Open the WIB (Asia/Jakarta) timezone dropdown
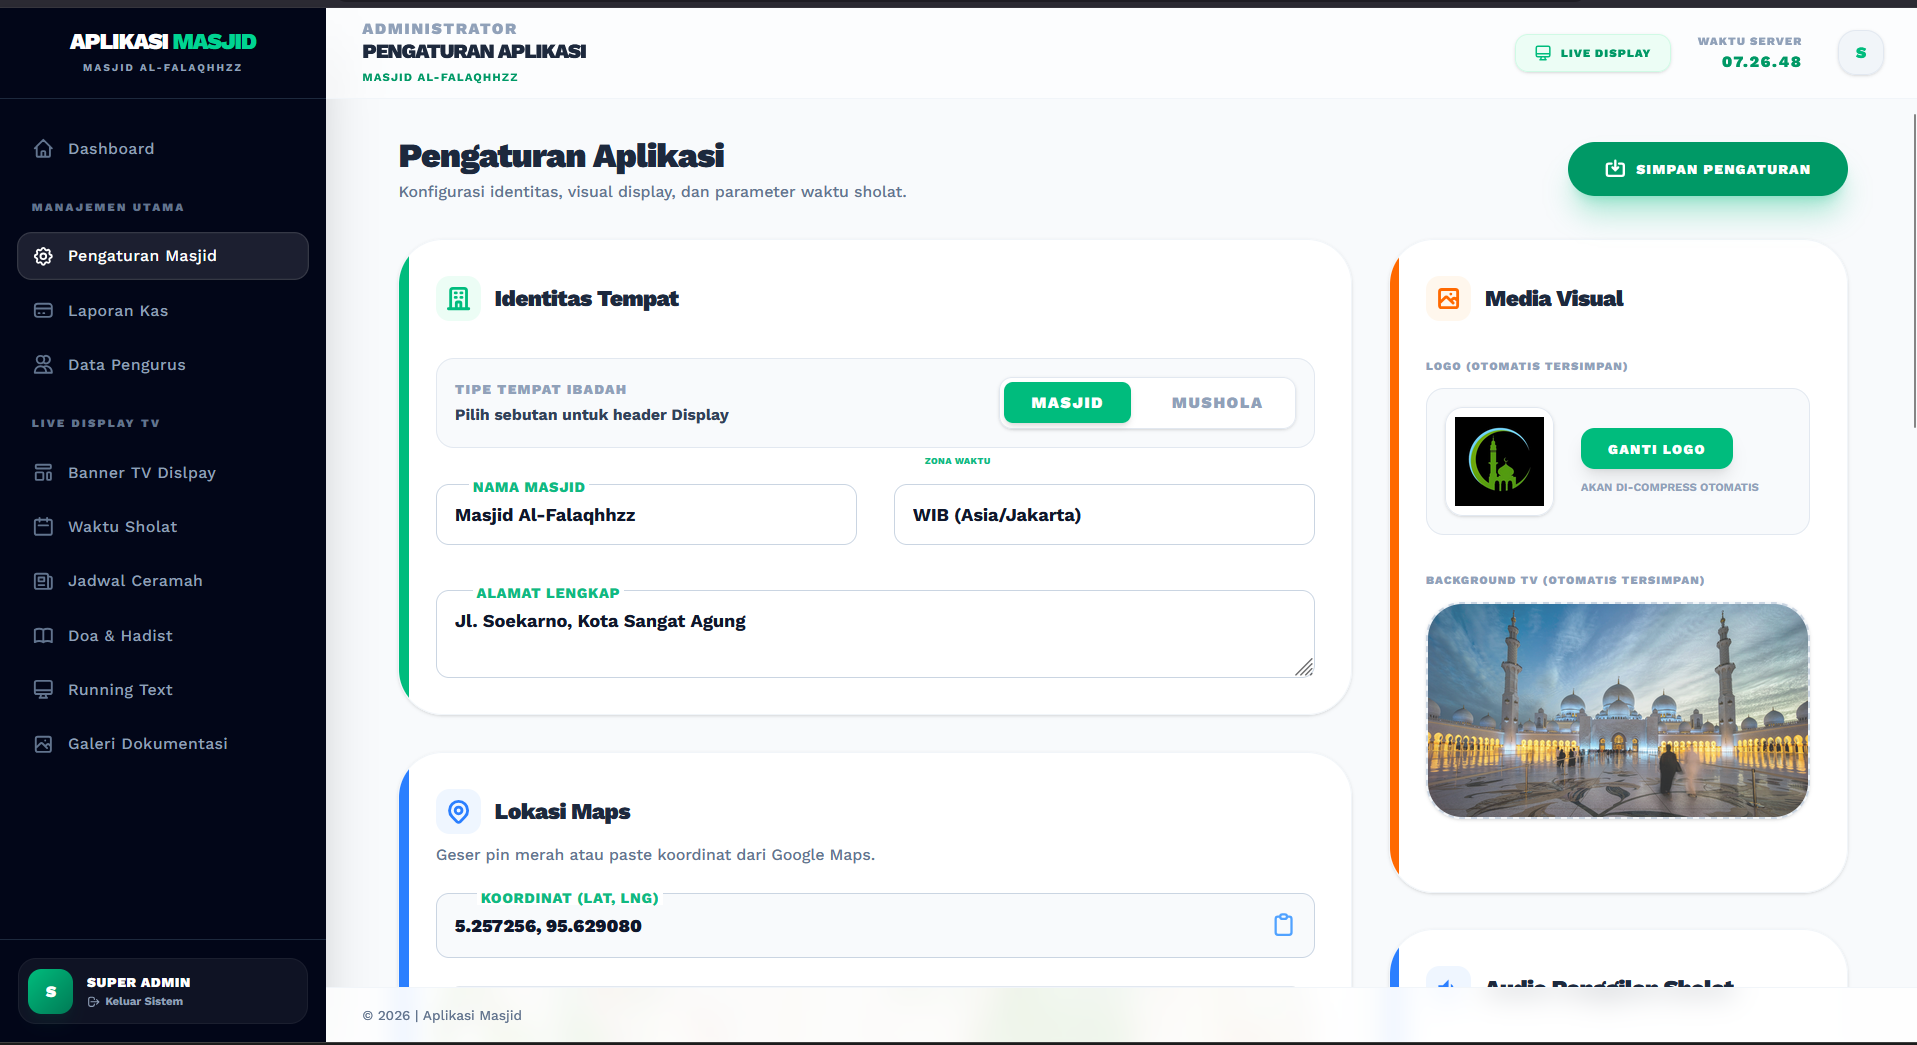1917x1045 pixels. [1104, 515]
